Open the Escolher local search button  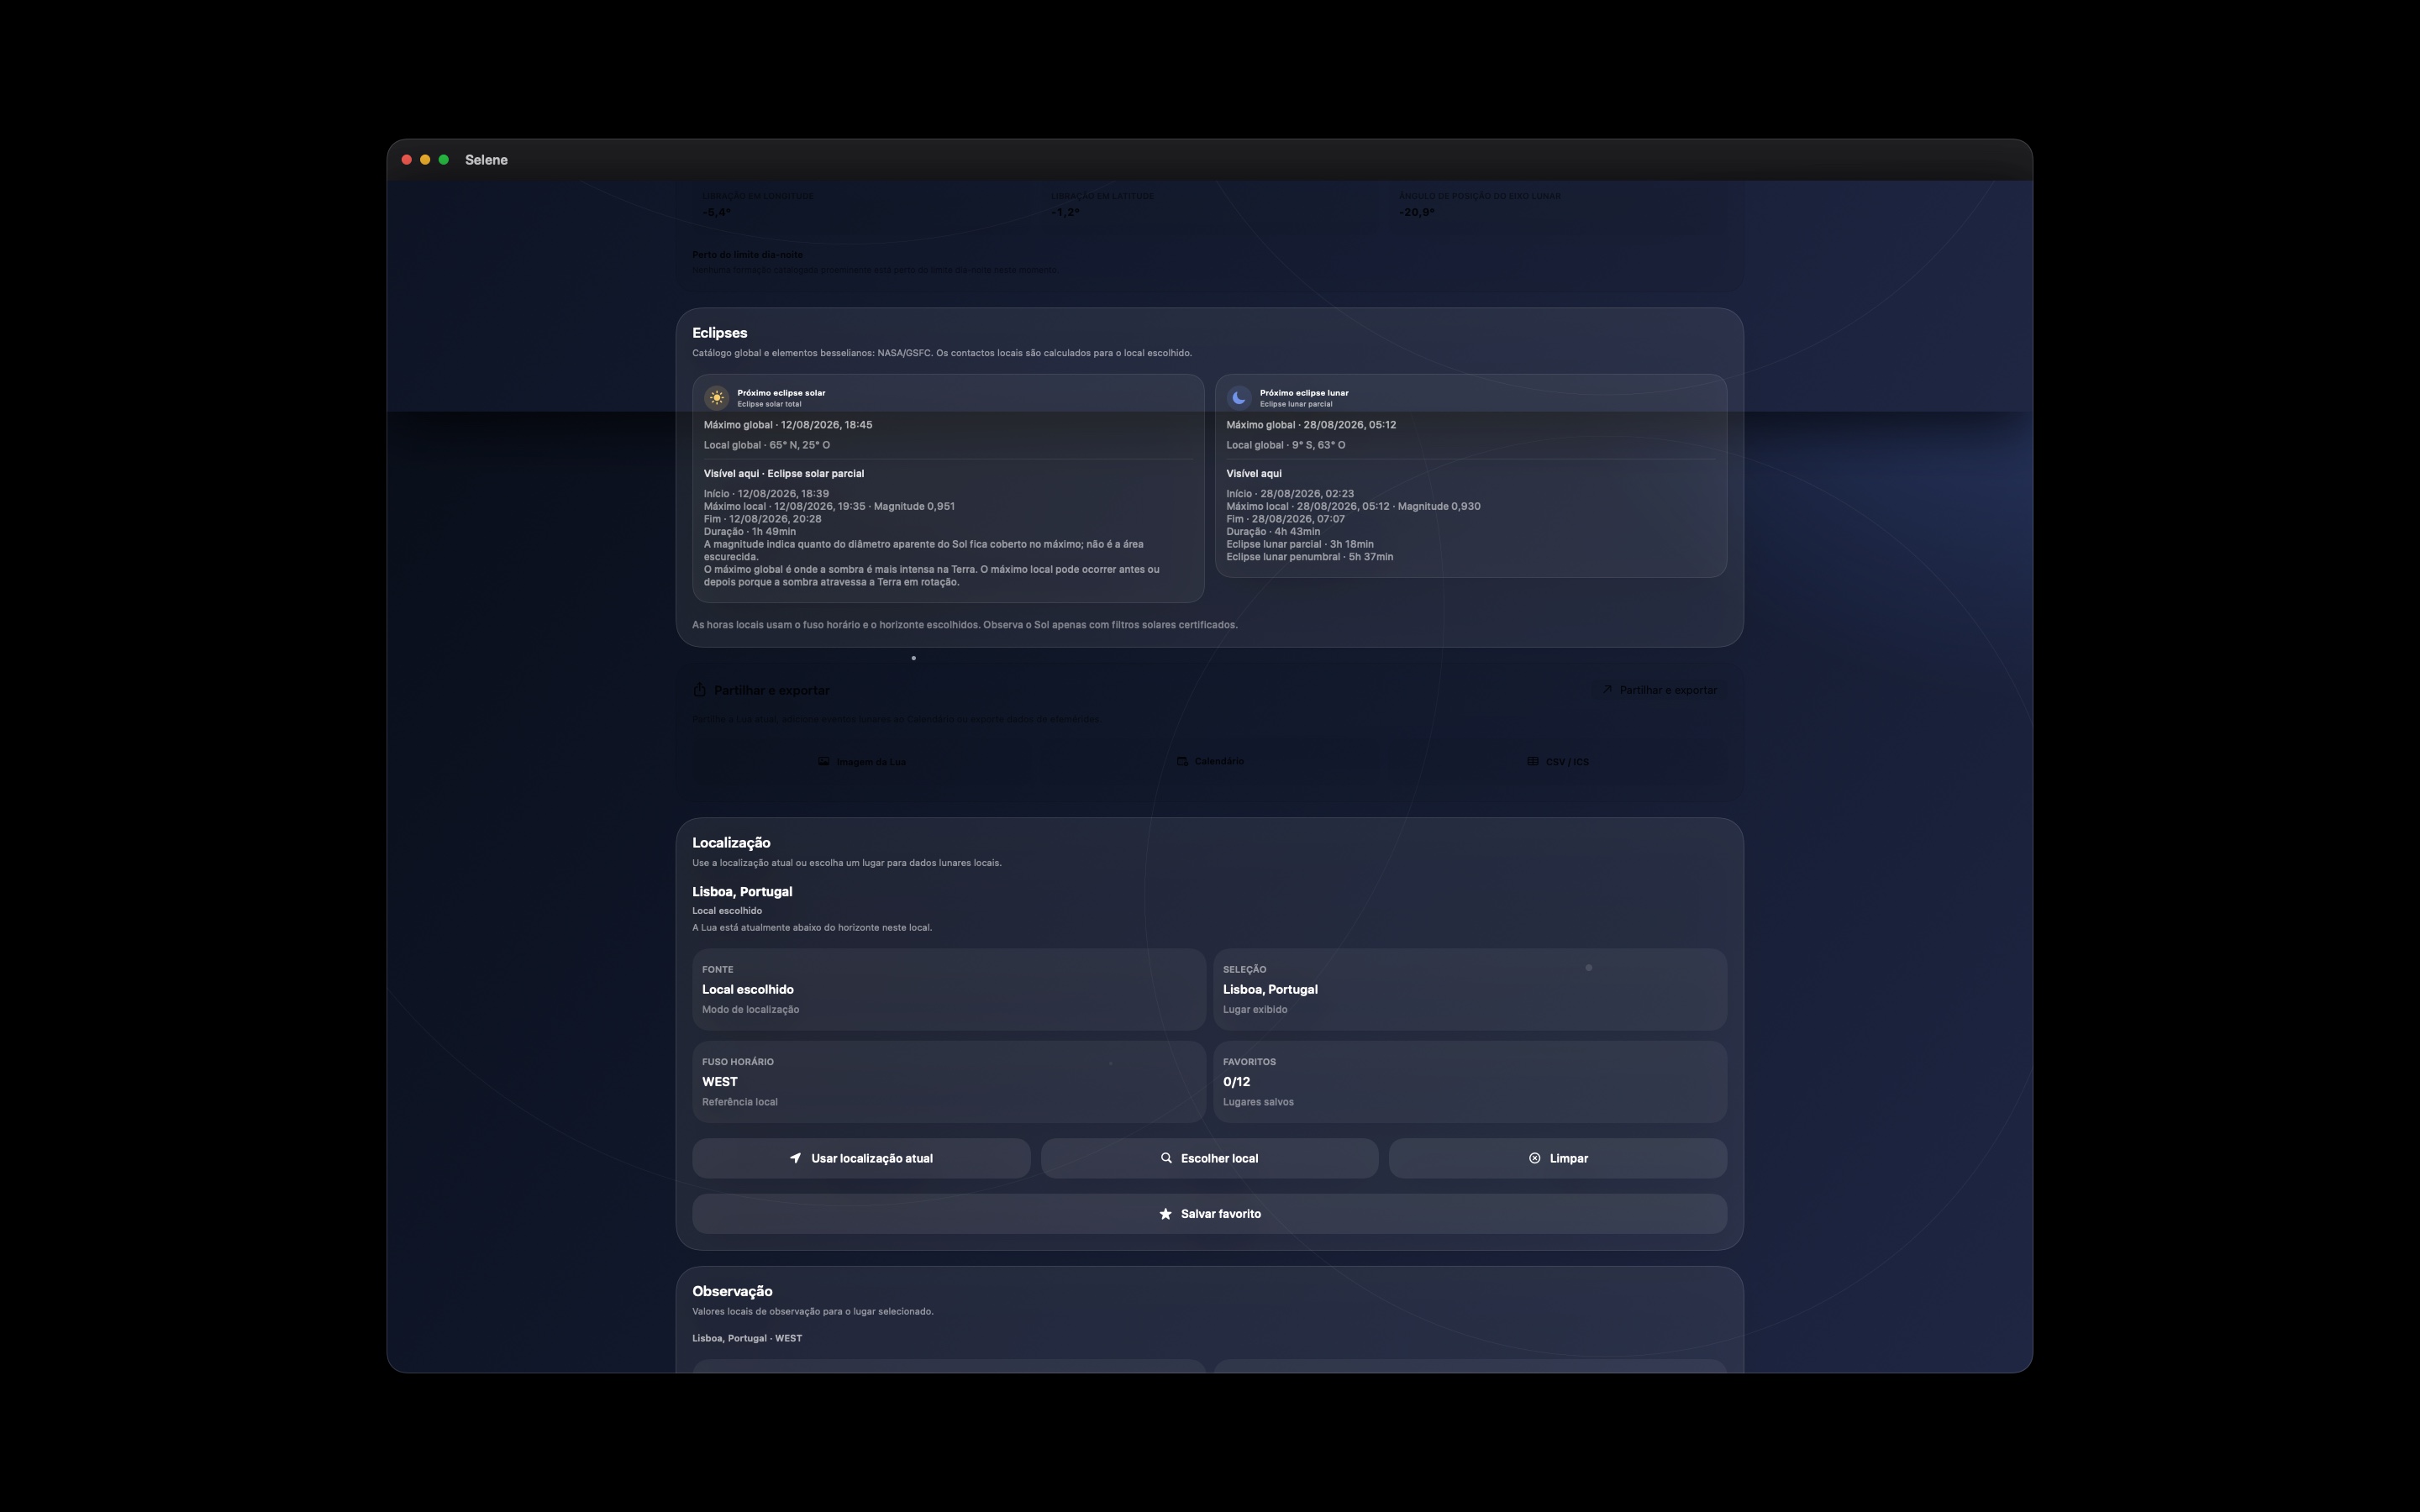1209,1158
